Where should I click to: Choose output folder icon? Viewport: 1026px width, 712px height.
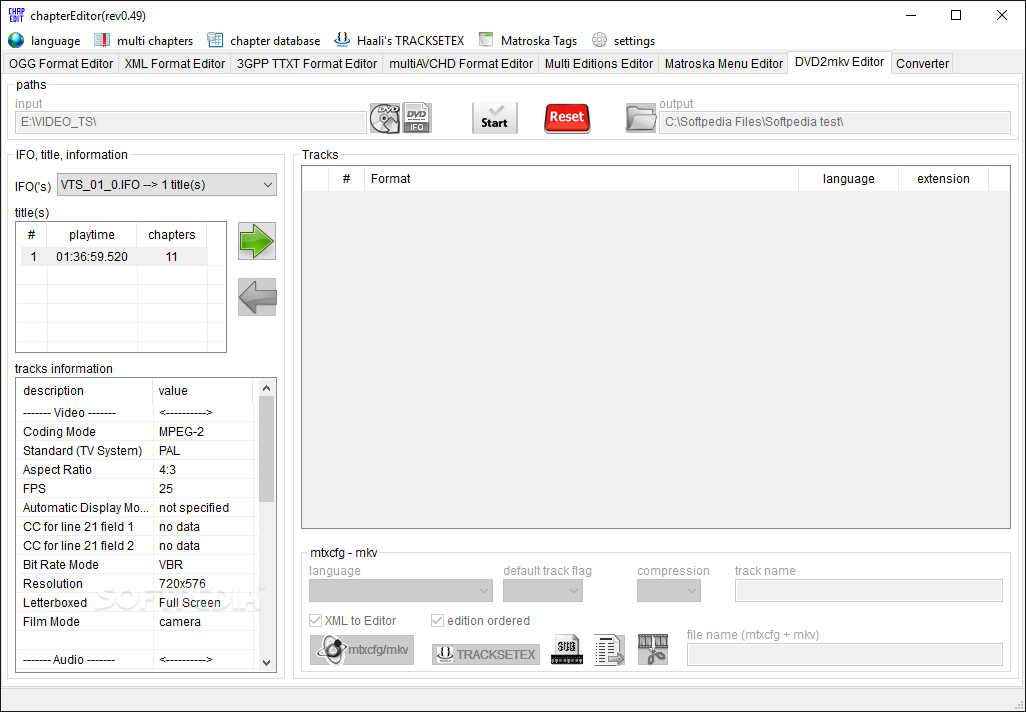pyautogui.click(x=641, y=118)
